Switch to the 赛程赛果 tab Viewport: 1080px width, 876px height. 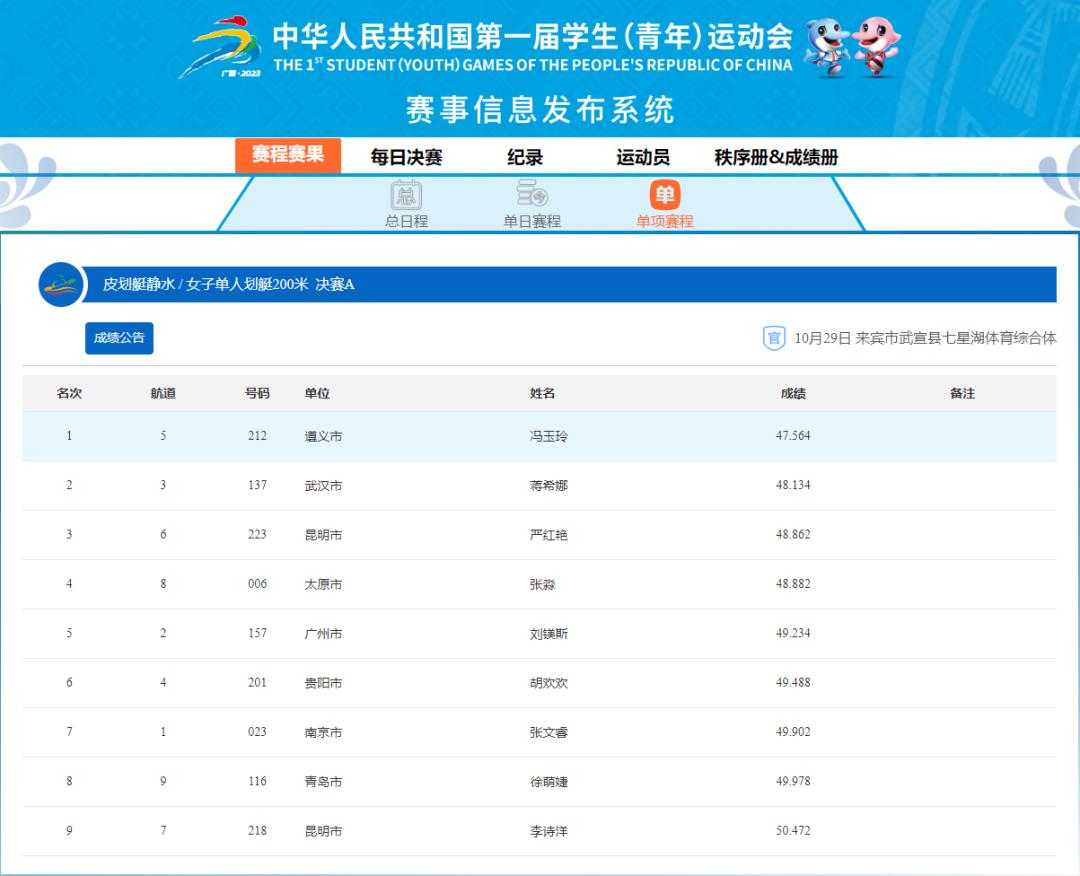click(288, 156)
